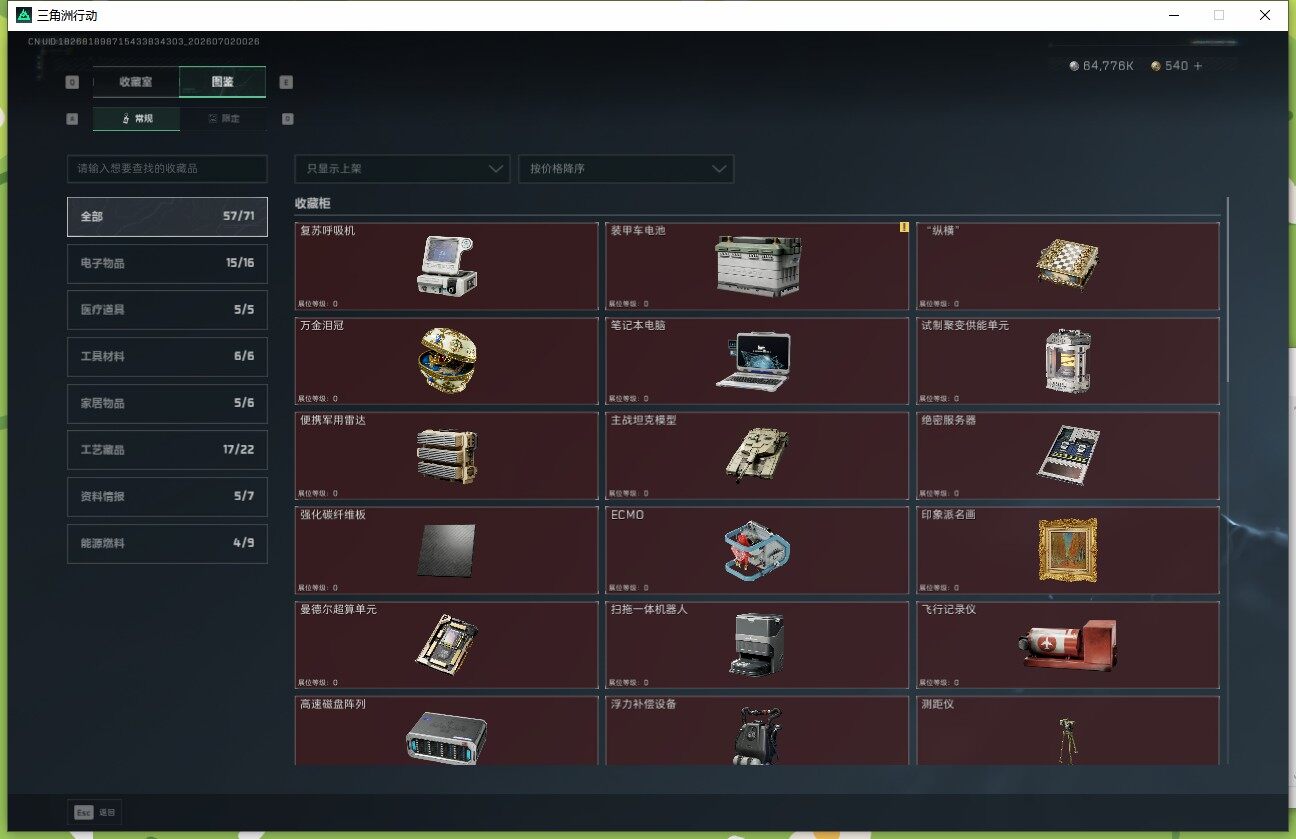Open the 按价格降序 sort dropdown
This screenshot has width=1296, height=839.
click(626, 169)
